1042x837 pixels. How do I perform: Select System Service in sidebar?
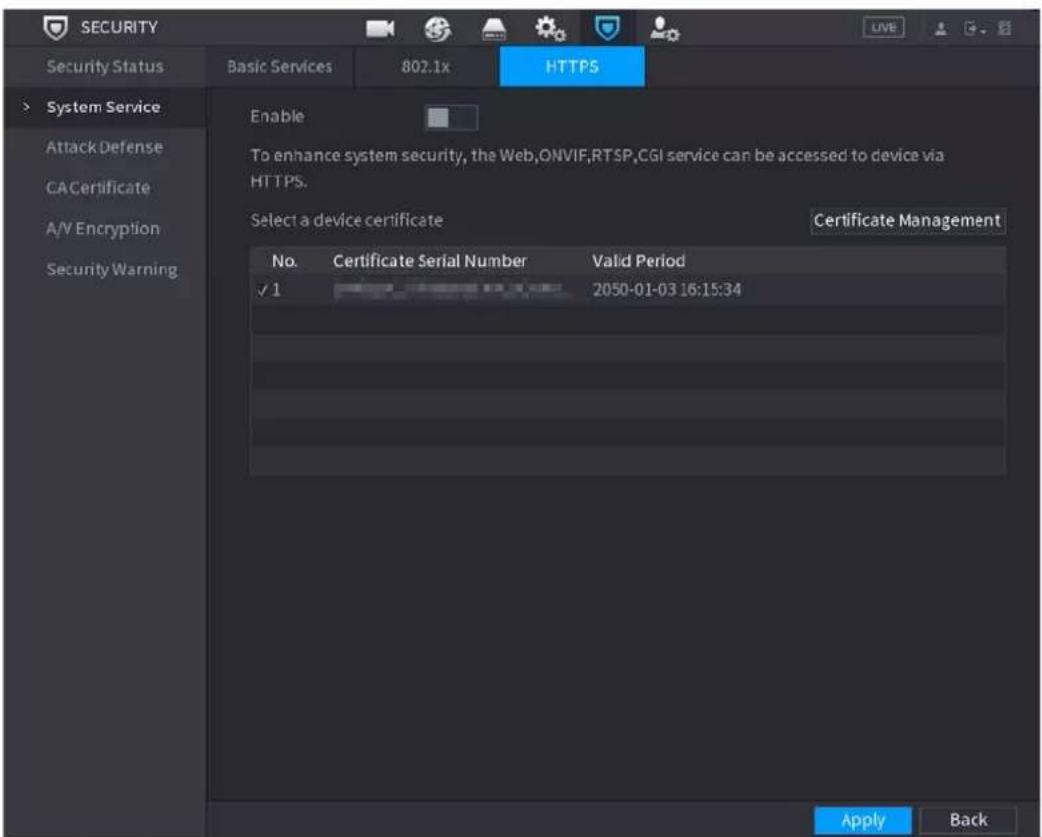(105, 107)
